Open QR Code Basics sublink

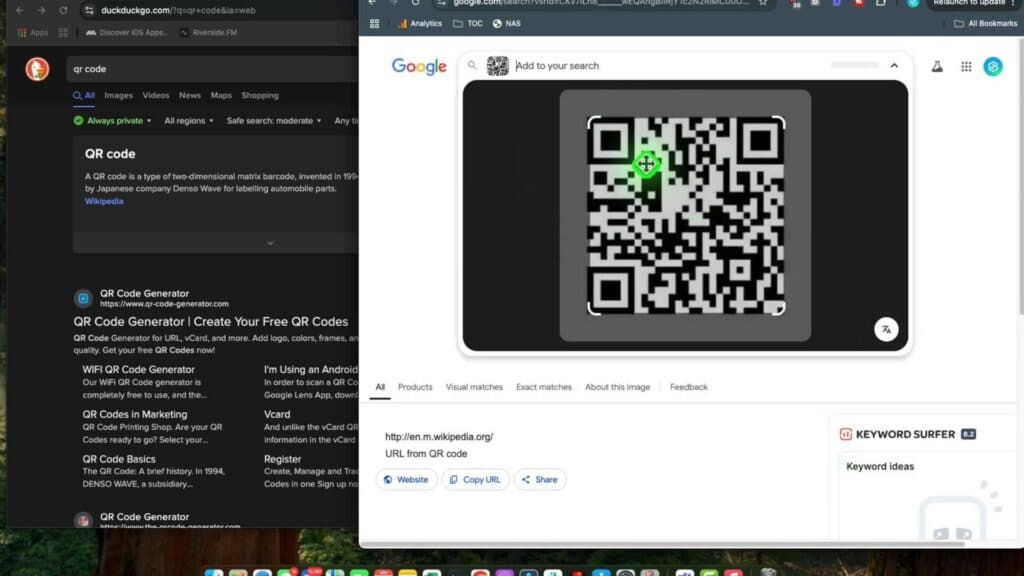(x=119, y=459)
